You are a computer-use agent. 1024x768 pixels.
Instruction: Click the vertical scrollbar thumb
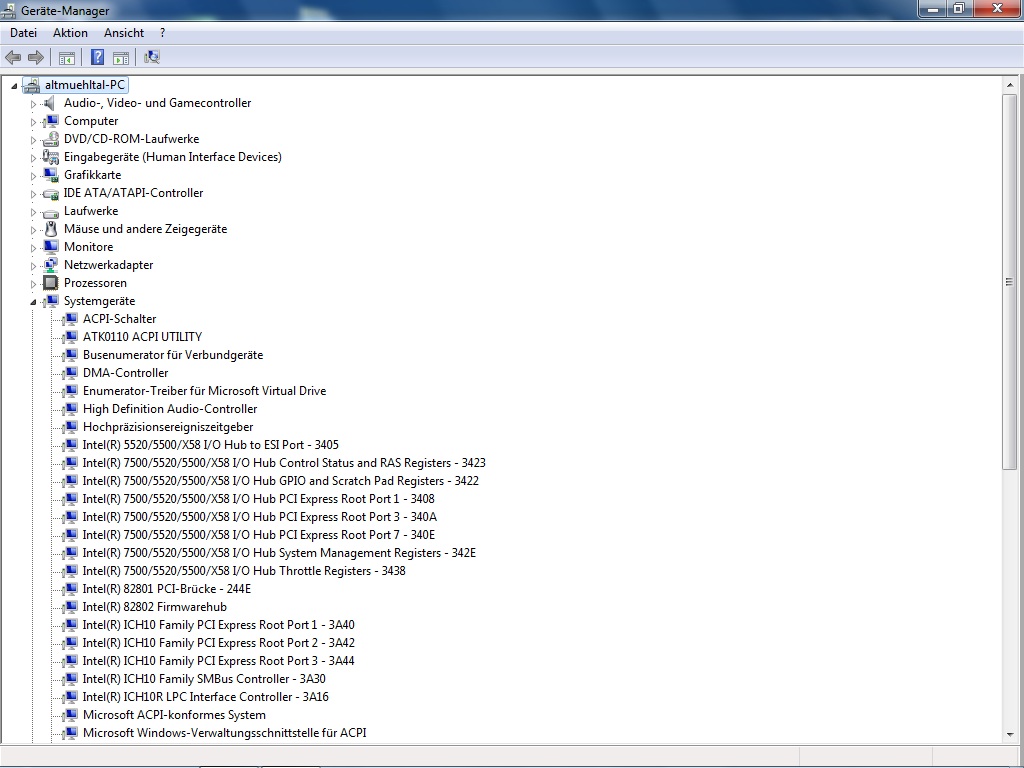pyautogui.click(x=1010, y=281)
